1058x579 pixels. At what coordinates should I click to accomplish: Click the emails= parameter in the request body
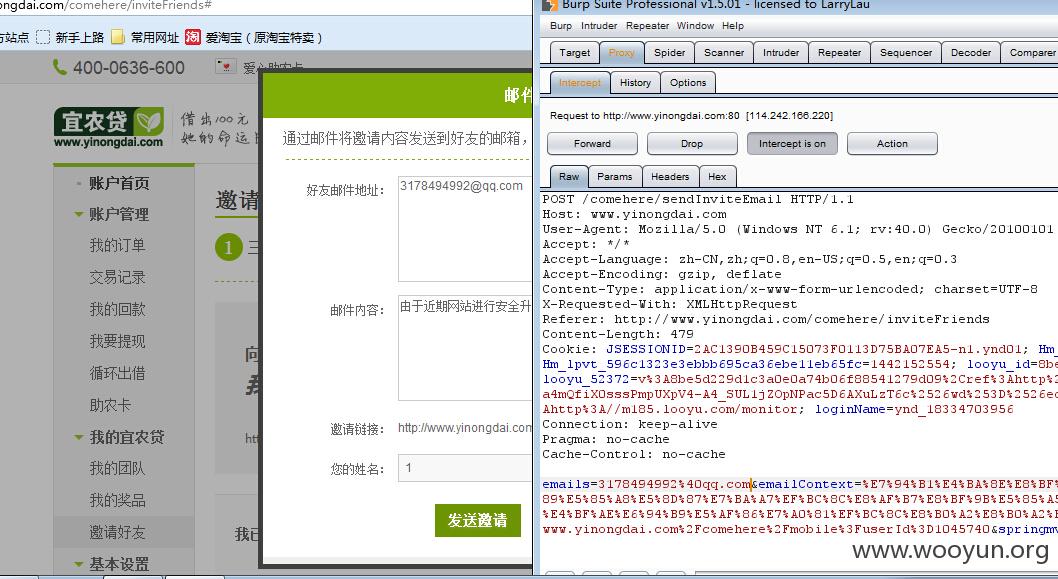pyautogui.click(x=647, y=485)
